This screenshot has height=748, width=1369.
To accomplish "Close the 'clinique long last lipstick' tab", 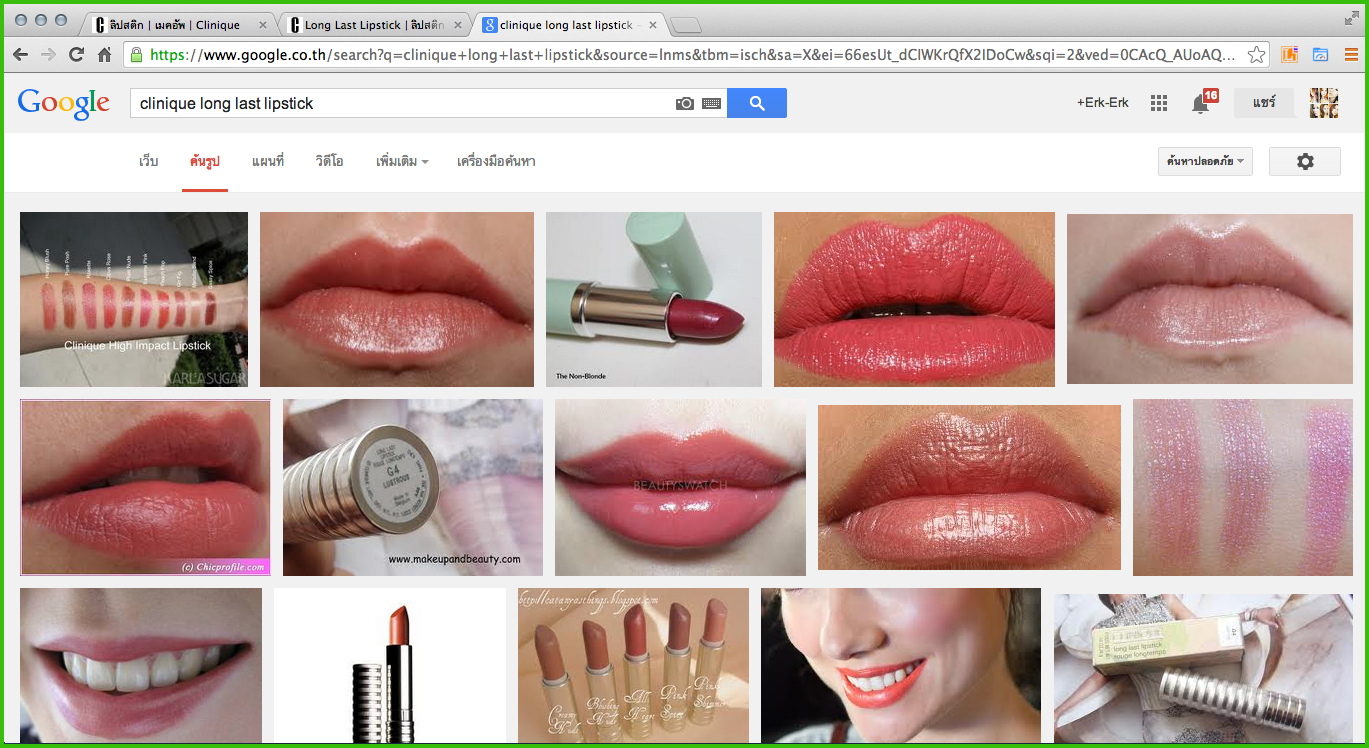I will click(x=651, y=25).
